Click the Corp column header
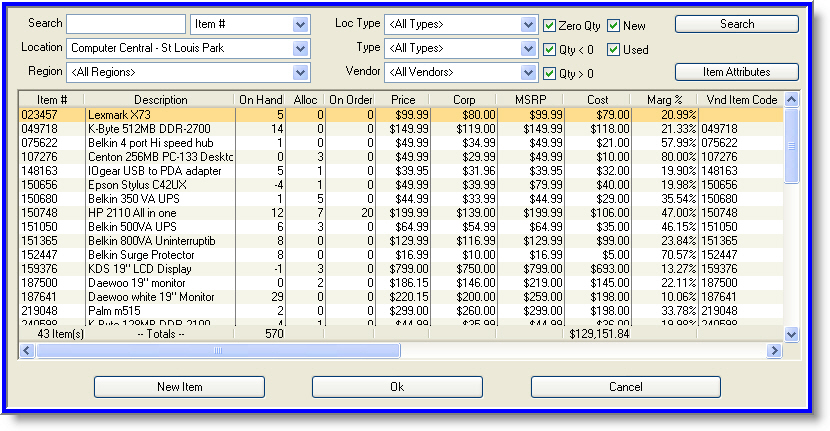This screenshot has height=431, width=830. (x=464, y=100)
